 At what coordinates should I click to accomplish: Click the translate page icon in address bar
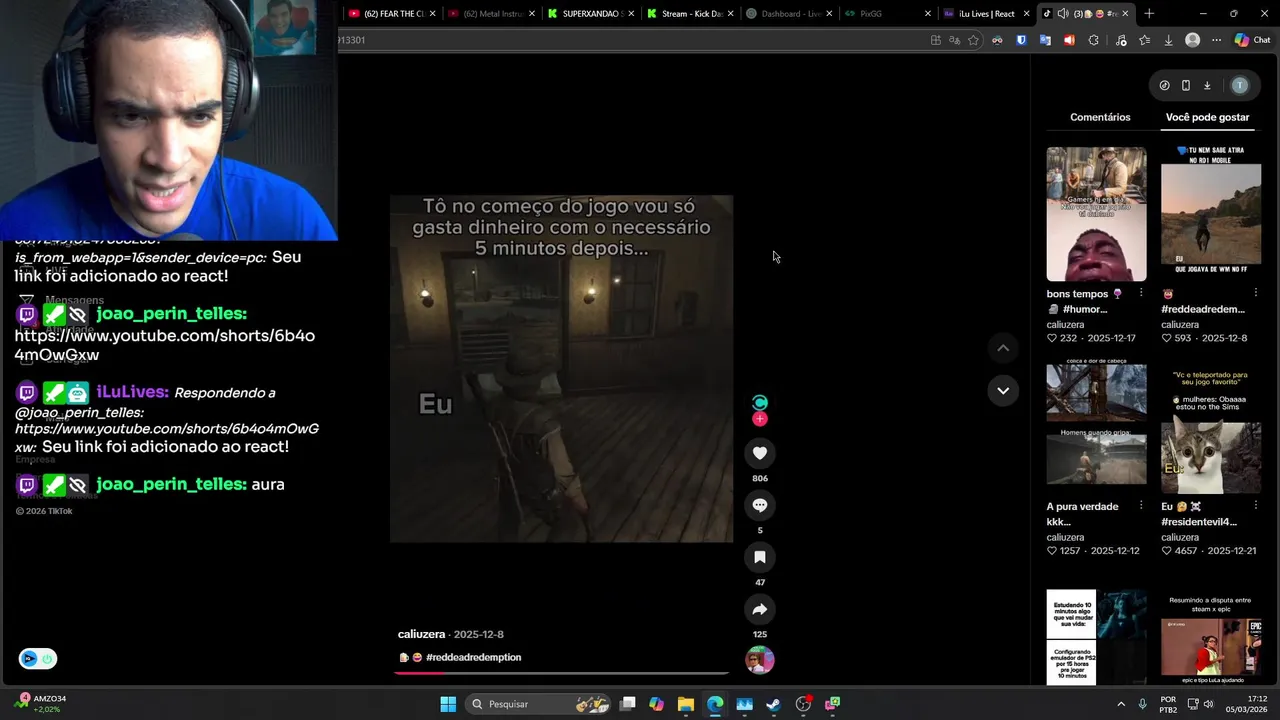pyautogui.click(x=954, y=40)
